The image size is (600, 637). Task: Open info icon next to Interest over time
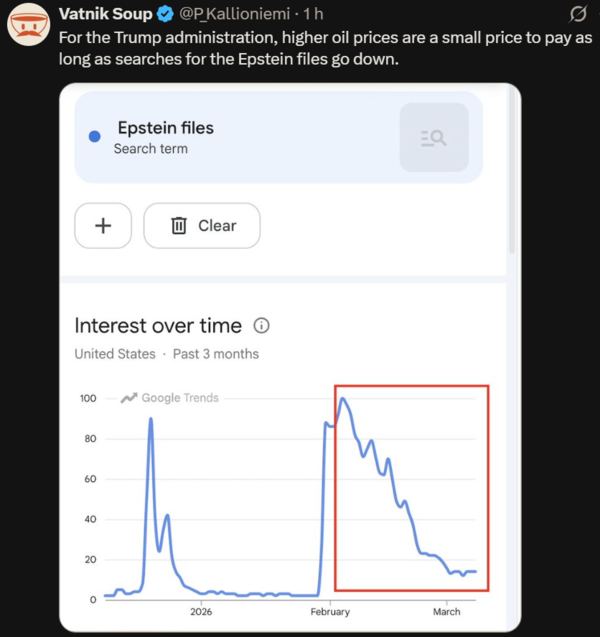coord(262,325)
